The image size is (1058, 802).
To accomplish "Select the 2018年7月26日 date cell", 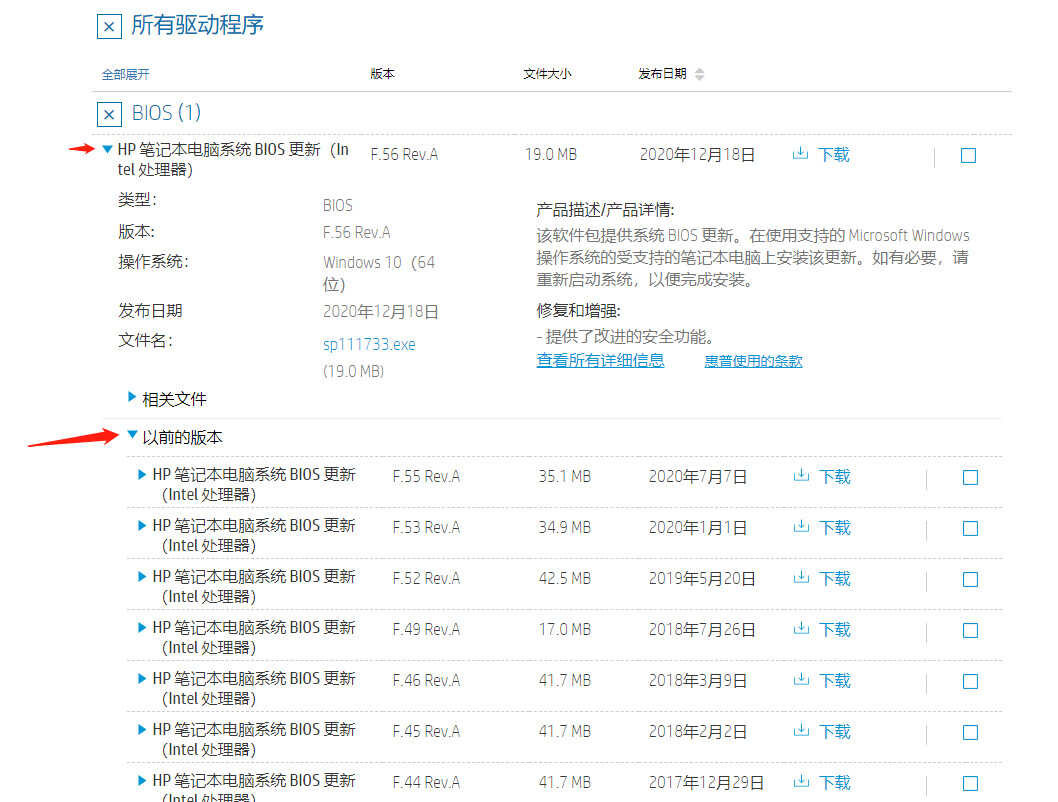I will click(x=702, y=629).
